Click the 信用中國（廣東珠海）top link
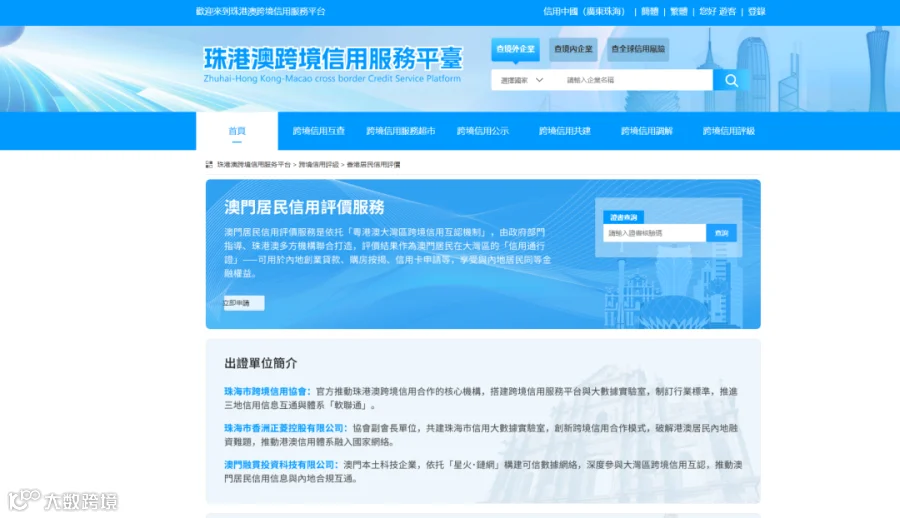This screenshot has height=518, width=900. 584,11
